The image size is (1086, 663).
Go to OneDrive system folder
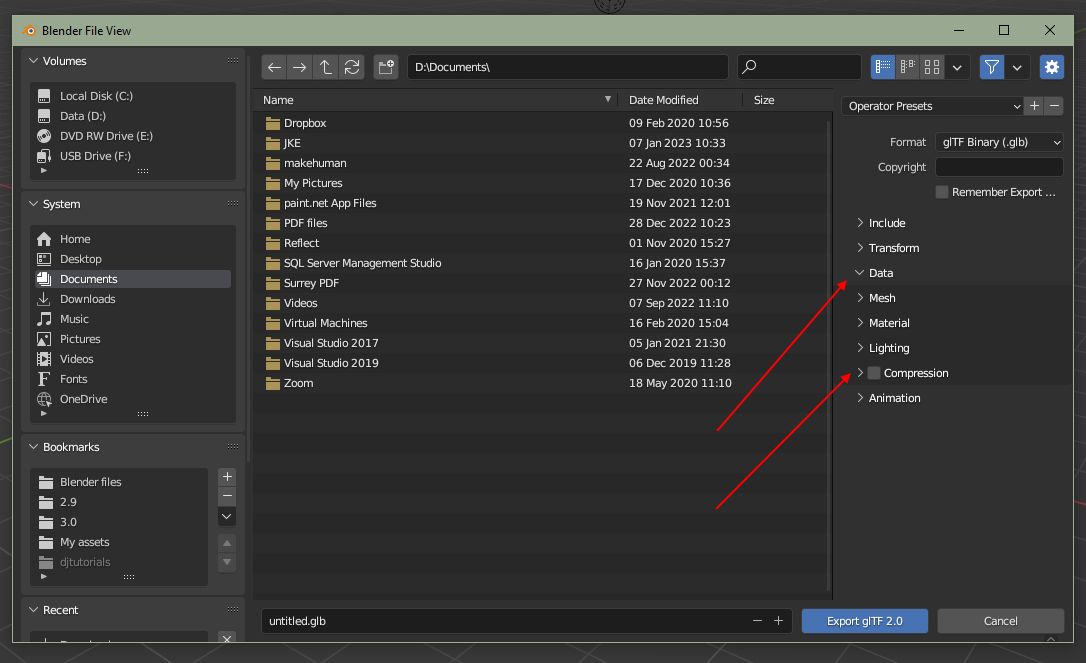[x=132, y=399]
